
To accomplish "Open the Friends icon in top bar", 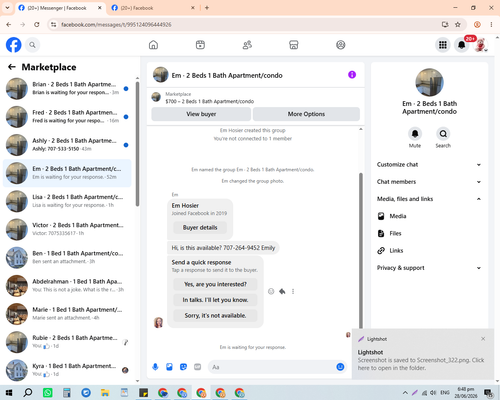I will pyautogui.click(x=247, y=45).
